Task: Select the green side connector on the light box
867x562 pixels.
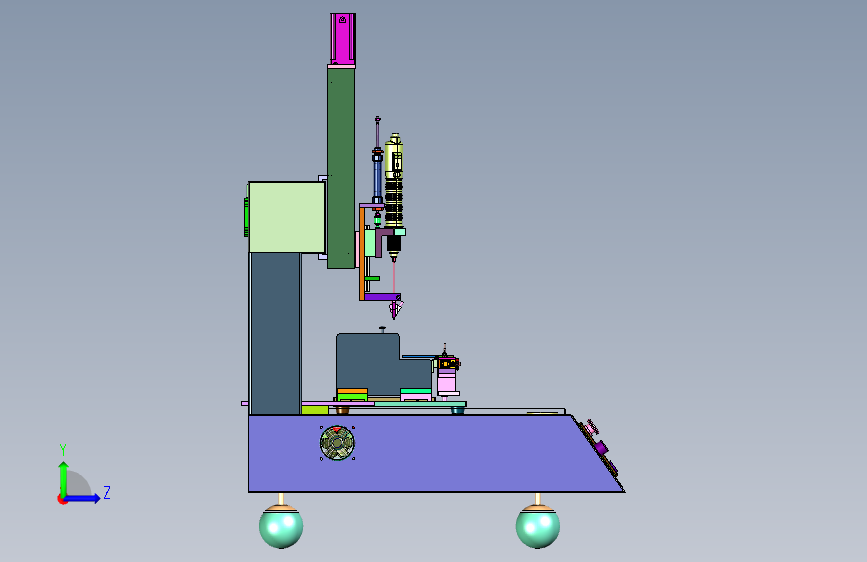Action: (246, 217)
